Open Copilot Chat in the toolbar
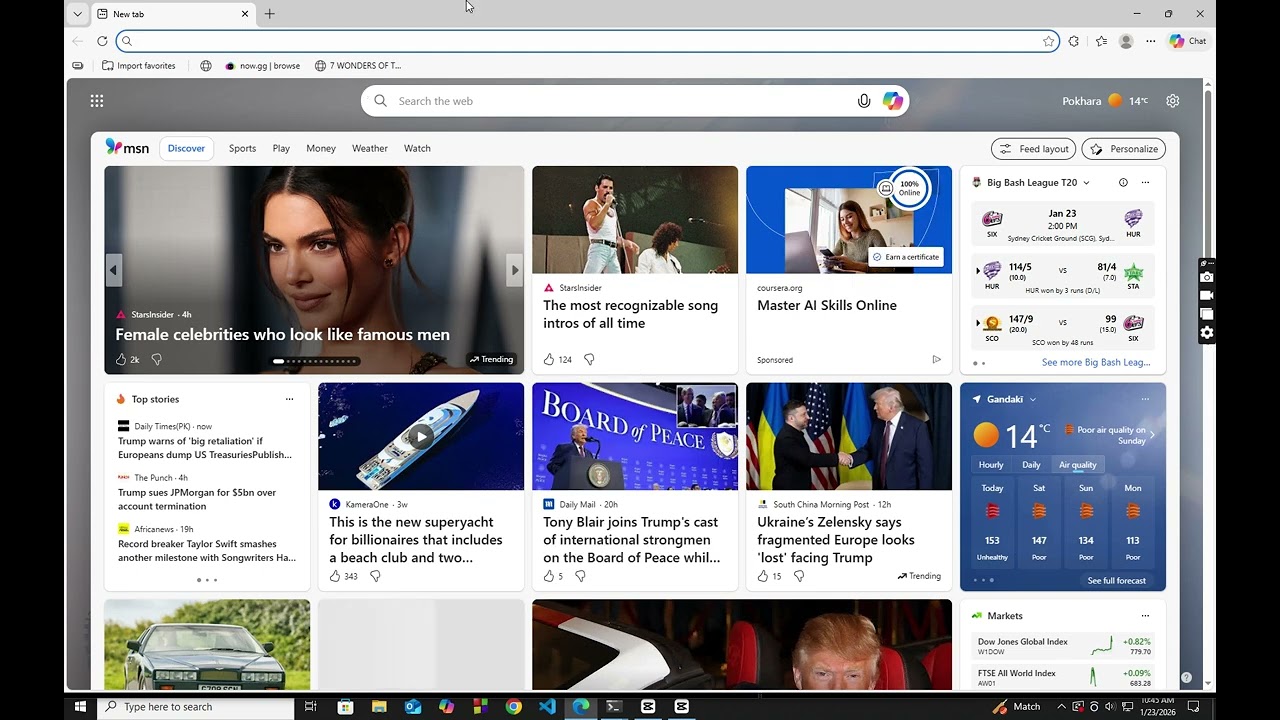 pos(1188,41)
